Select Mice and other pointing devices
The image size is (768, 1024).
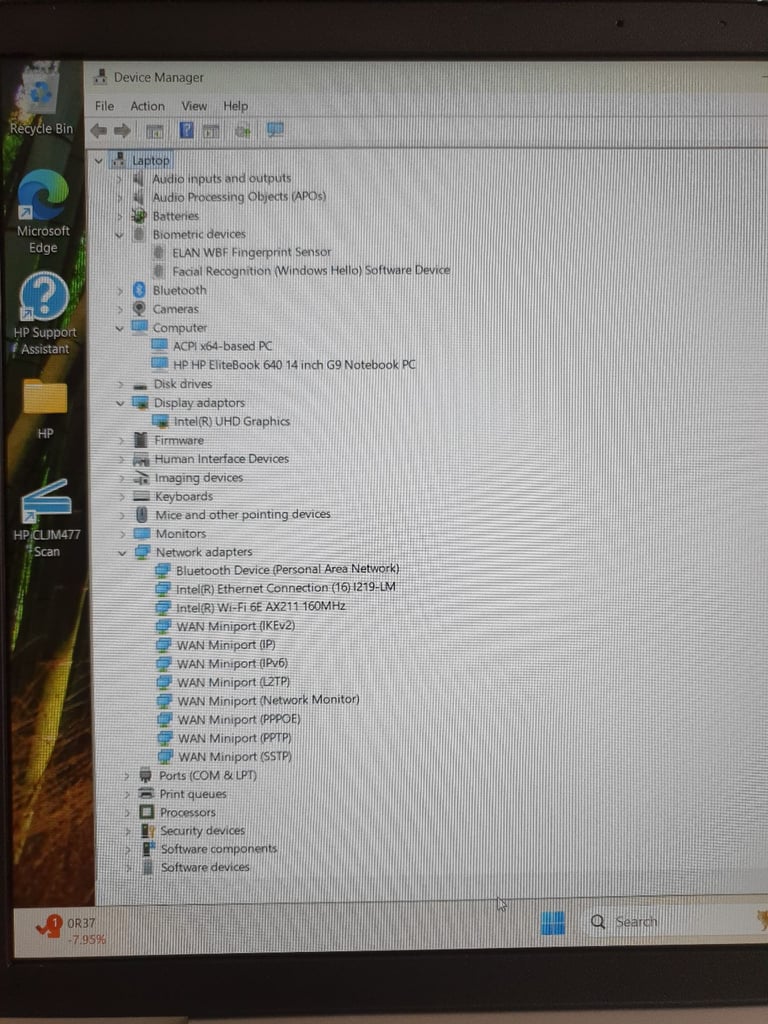(x=243, y=515)
